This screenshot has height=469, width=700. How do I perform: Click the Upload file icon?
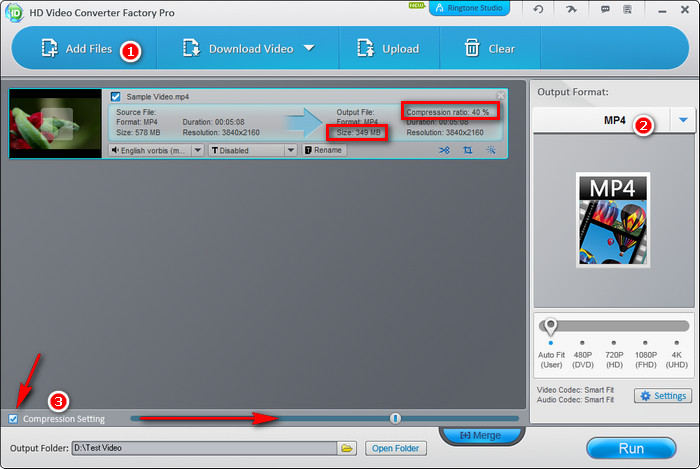pyautogui.click(x=366, y=48)
